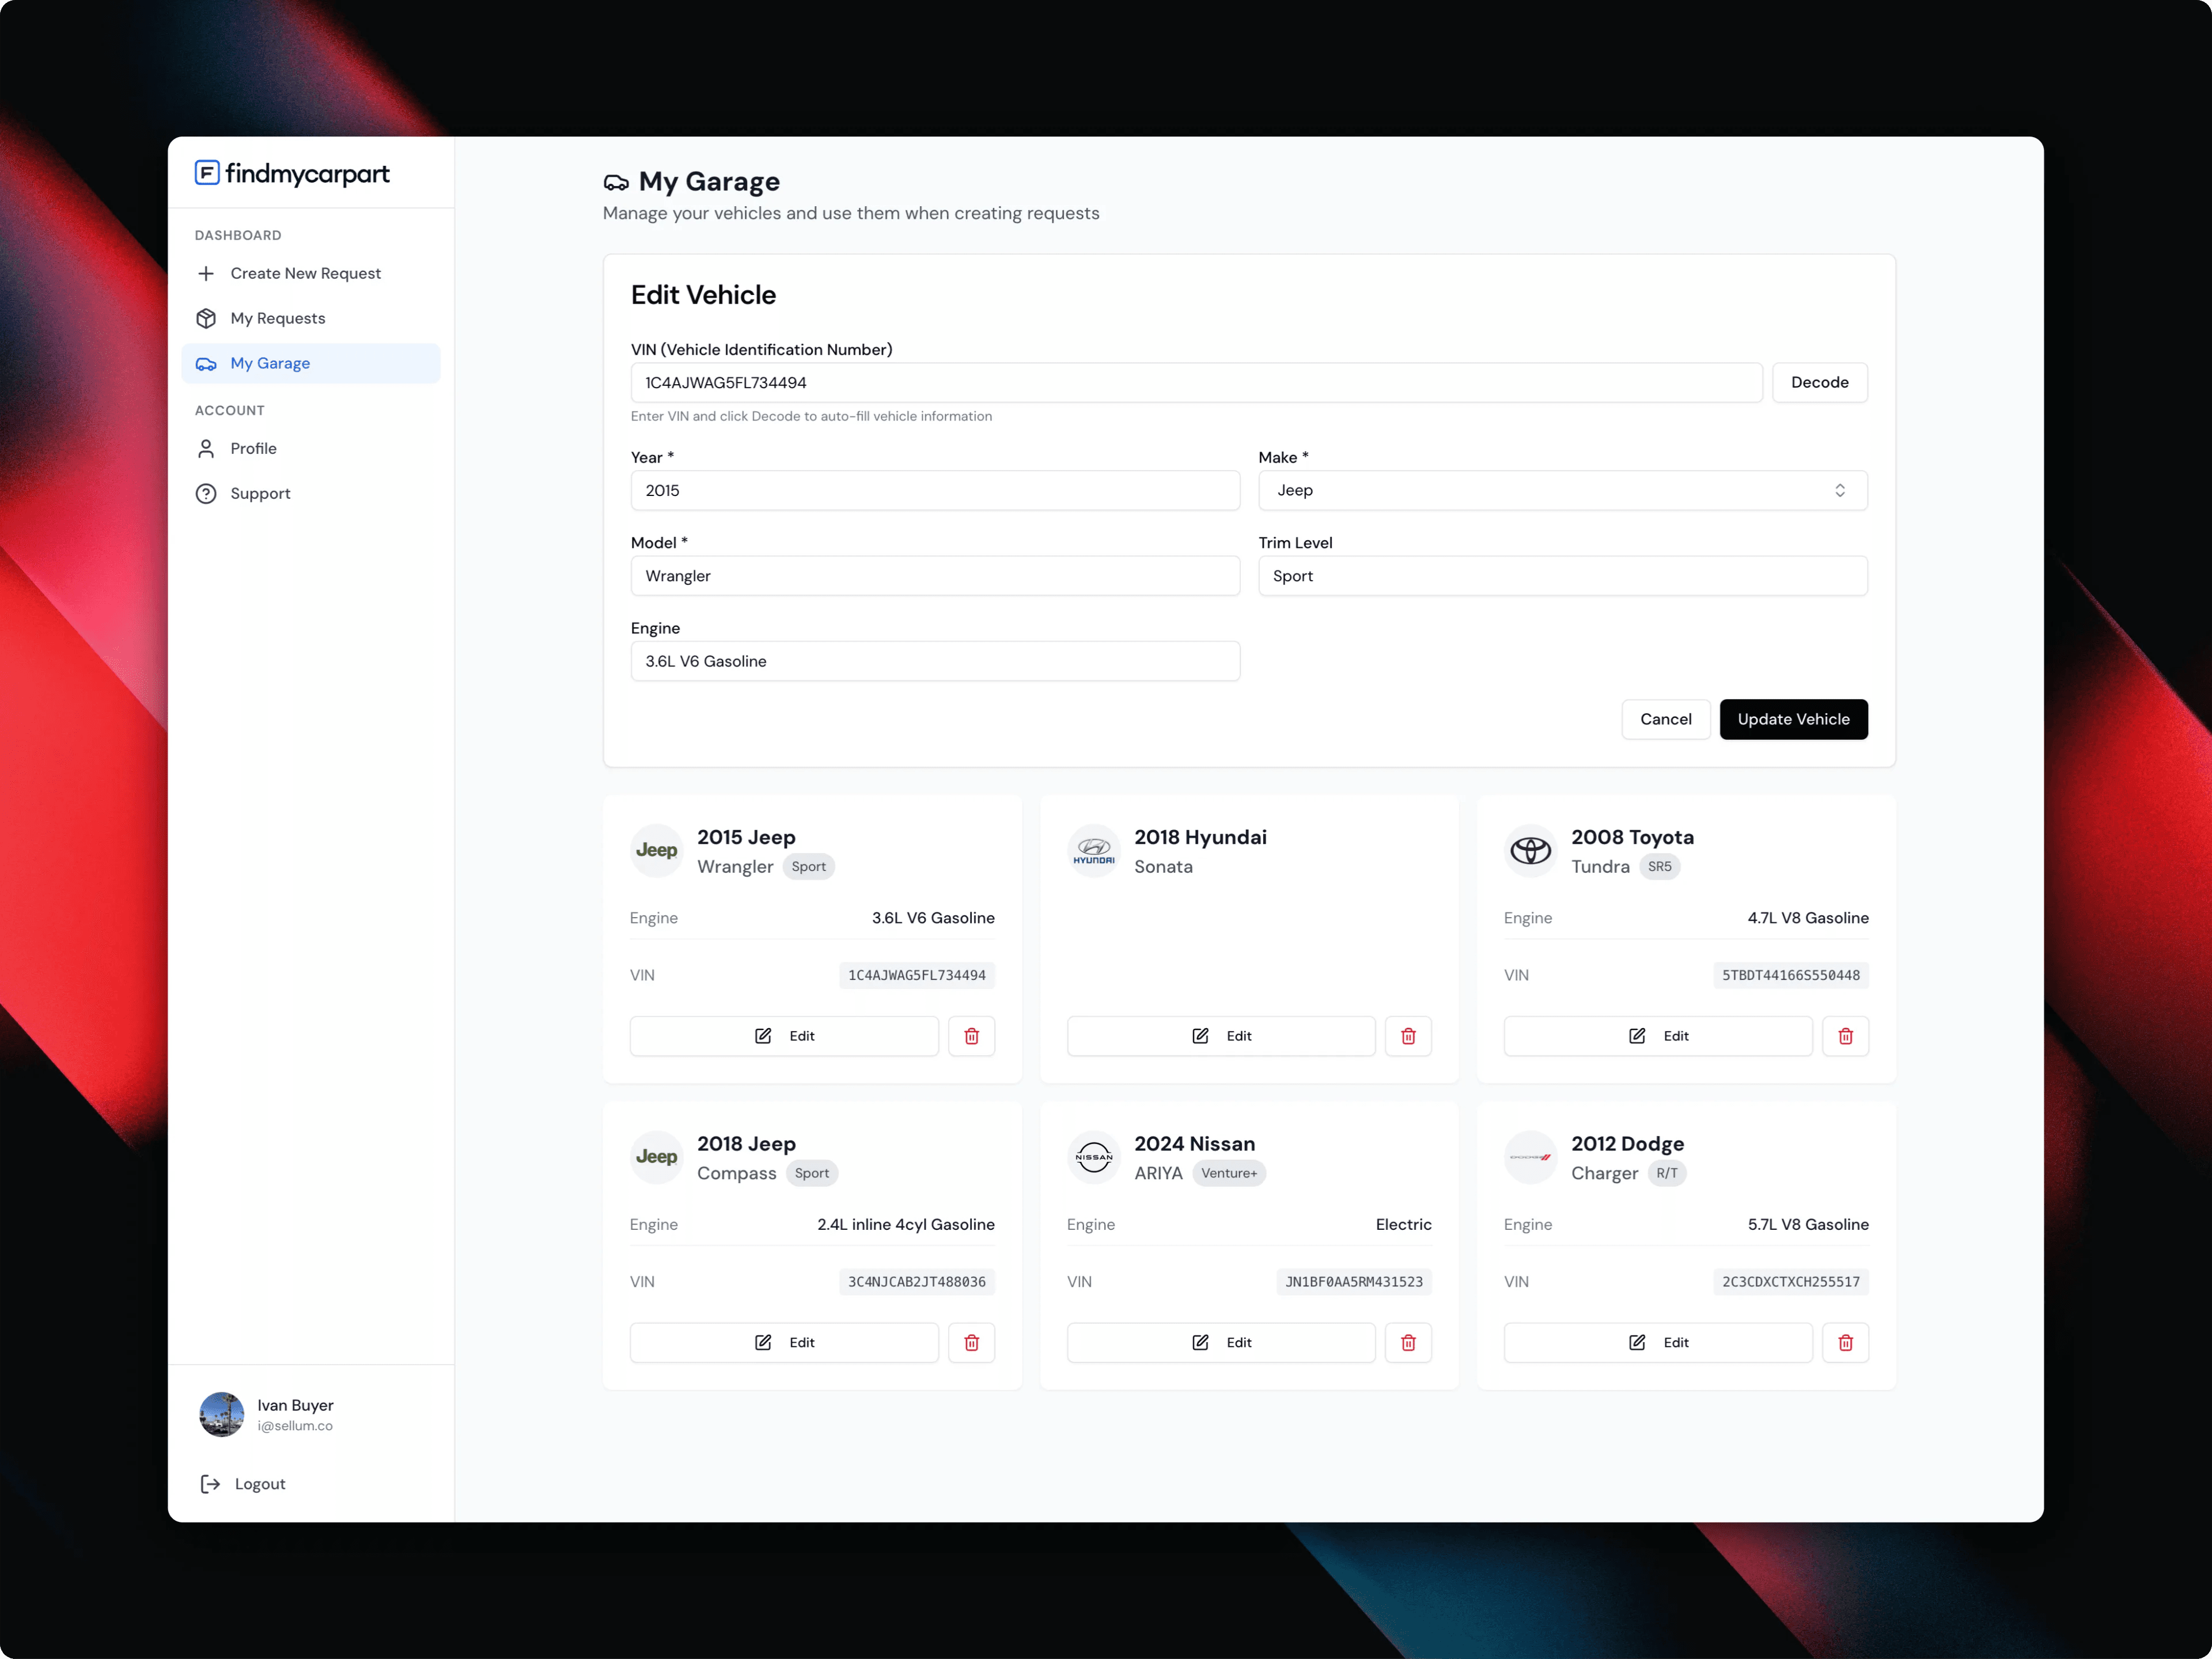2212x1659 pixels.
Task: Open the Profile account page
Action: point(253,448)
